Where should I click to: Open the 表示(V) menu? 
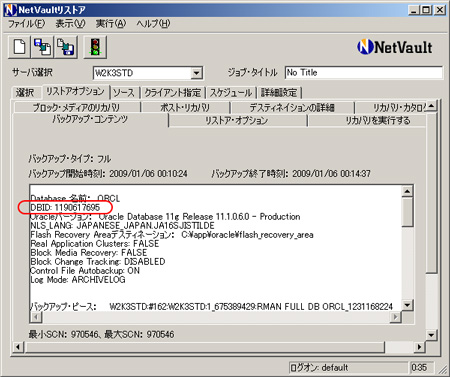coord(70,24)
